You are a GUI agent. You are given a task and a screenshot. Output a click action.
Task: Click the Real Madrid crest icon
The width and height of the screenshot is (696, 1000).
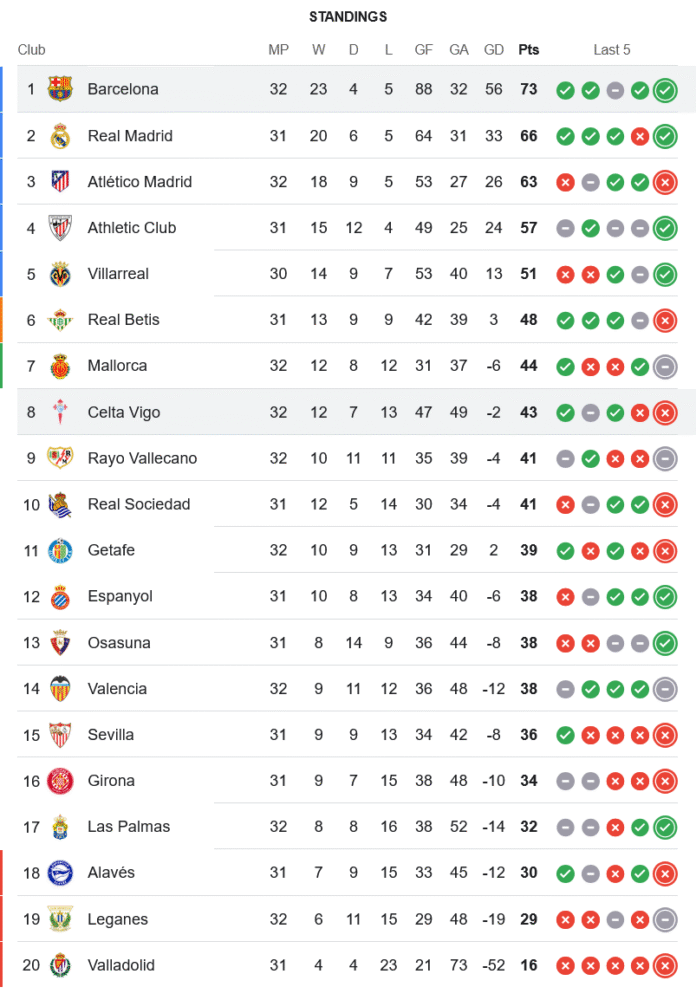tap(60, 136)
